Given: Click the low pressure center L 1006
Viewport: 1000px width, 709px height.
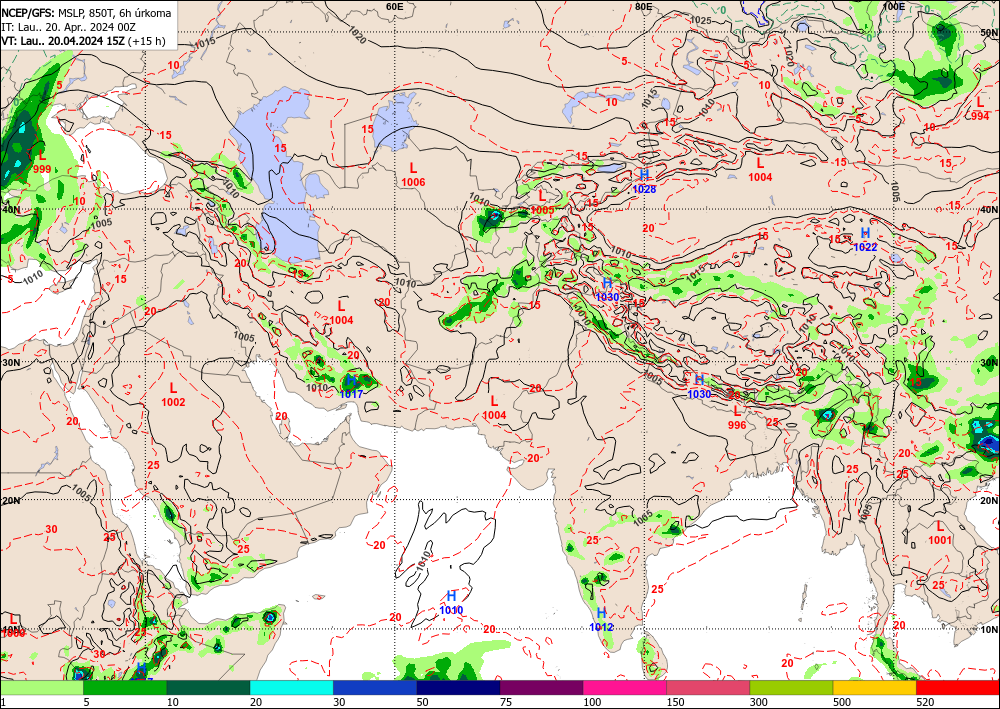Looking at the screenshot, I should click(x=413, y=175).
